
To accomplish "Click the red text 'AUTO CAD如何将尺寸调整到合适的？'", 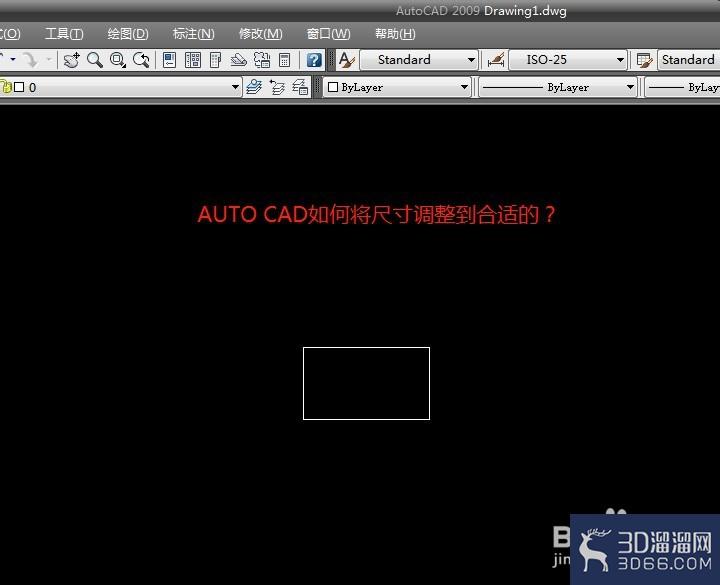I will tap(377, 214).
